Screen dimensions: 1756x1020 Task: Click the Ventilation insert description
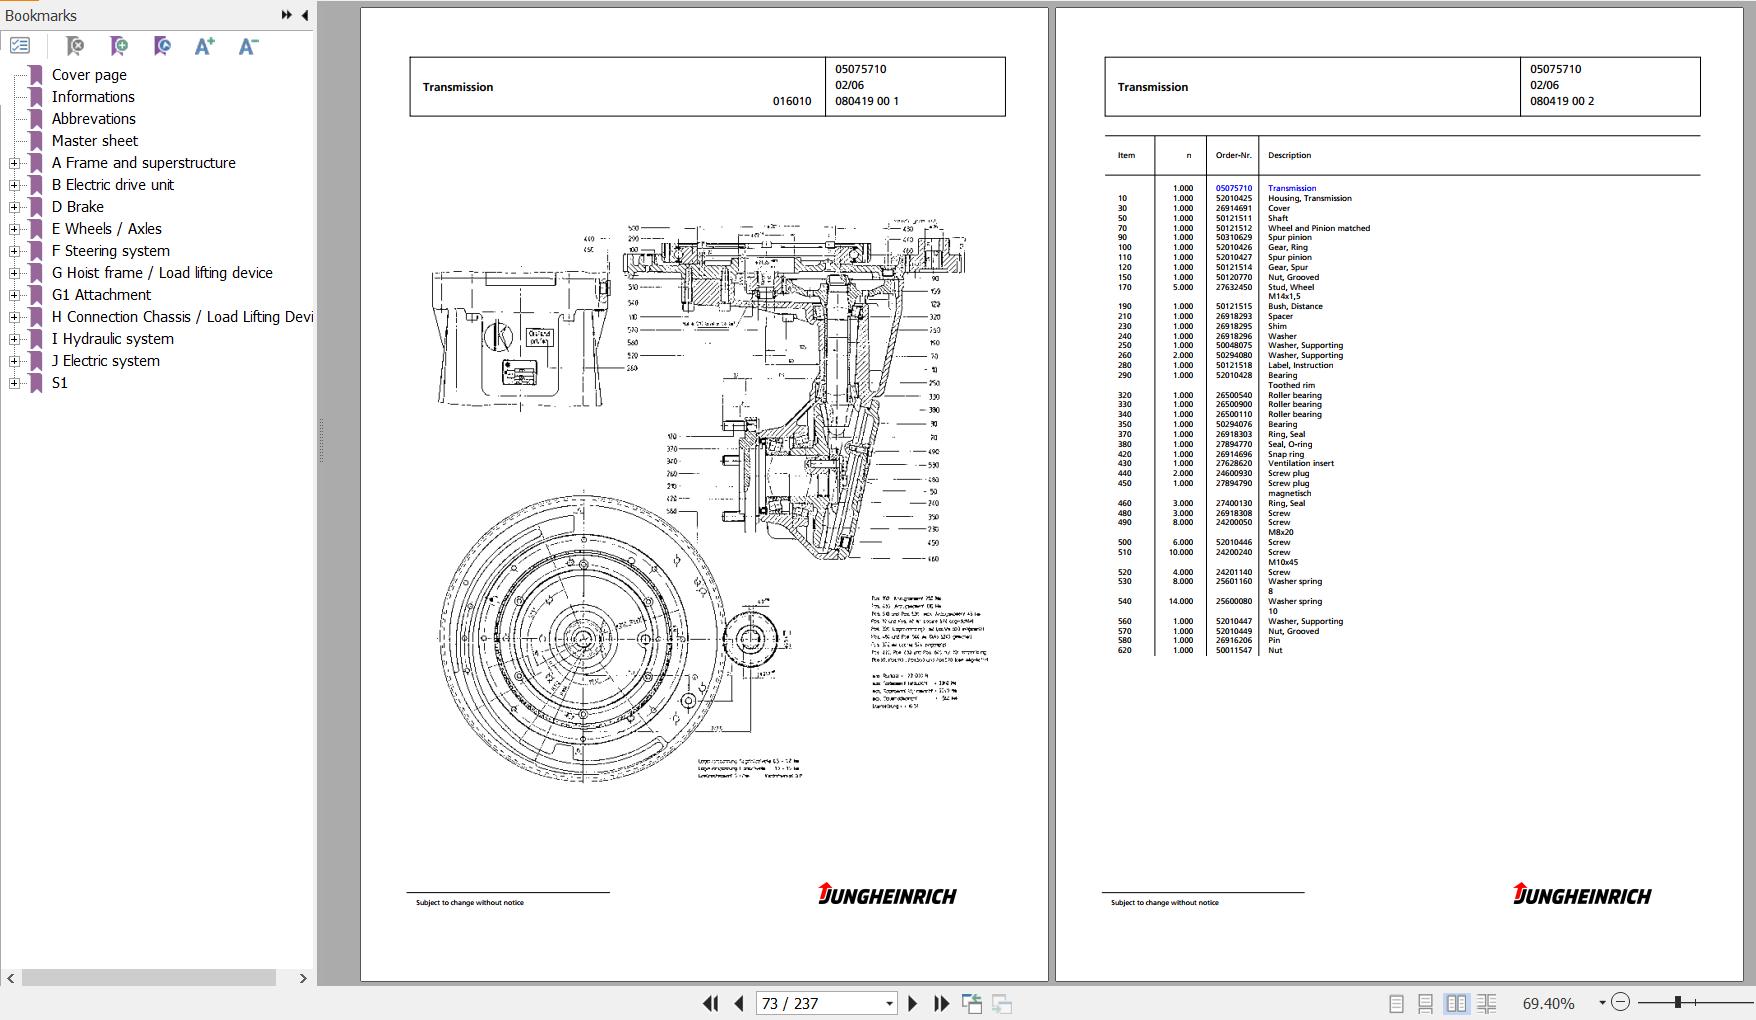[1301, 463]
